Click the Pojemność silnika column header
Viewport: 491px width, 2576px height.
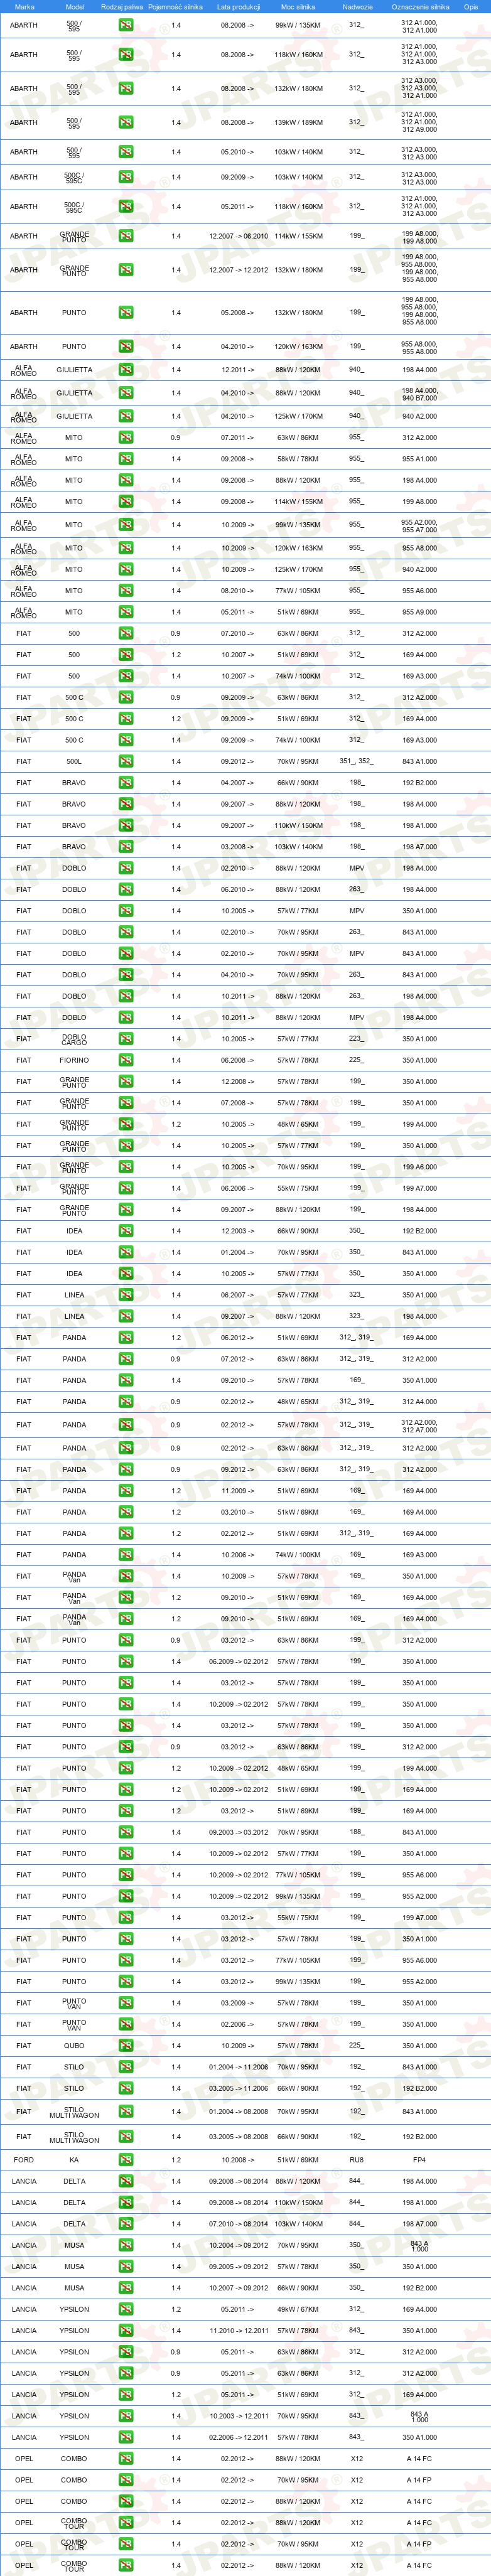tap(176, 6)
